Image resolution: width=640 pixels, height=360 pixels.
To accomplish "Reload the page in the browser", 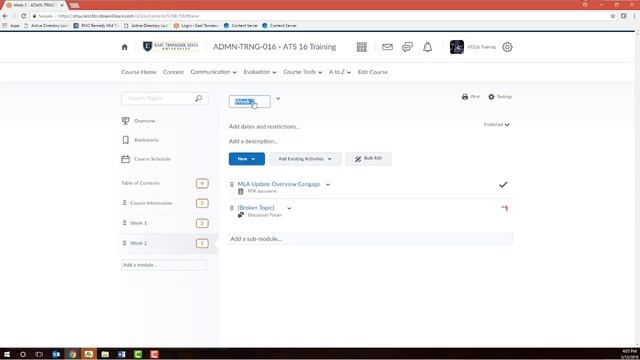I will pos(24,16).
